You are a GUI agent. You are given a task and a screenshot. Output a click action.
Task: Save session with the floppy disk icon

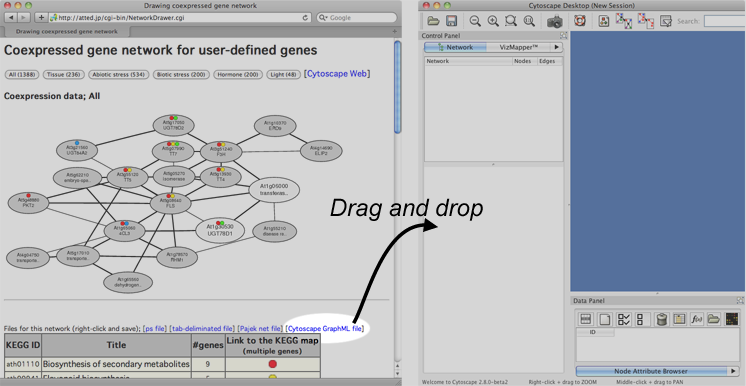point(452,21)
